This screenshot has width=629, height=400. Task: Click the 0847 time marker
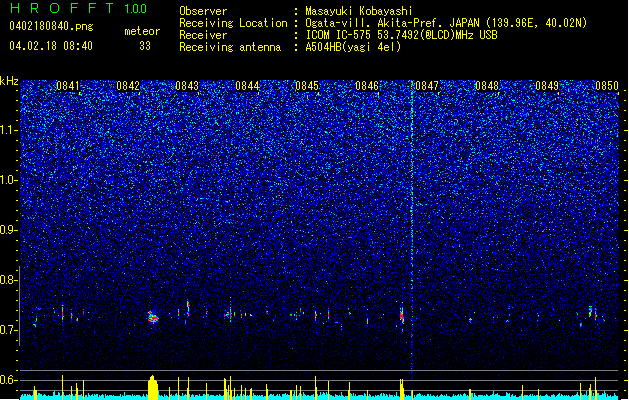[x=427, y=86]
